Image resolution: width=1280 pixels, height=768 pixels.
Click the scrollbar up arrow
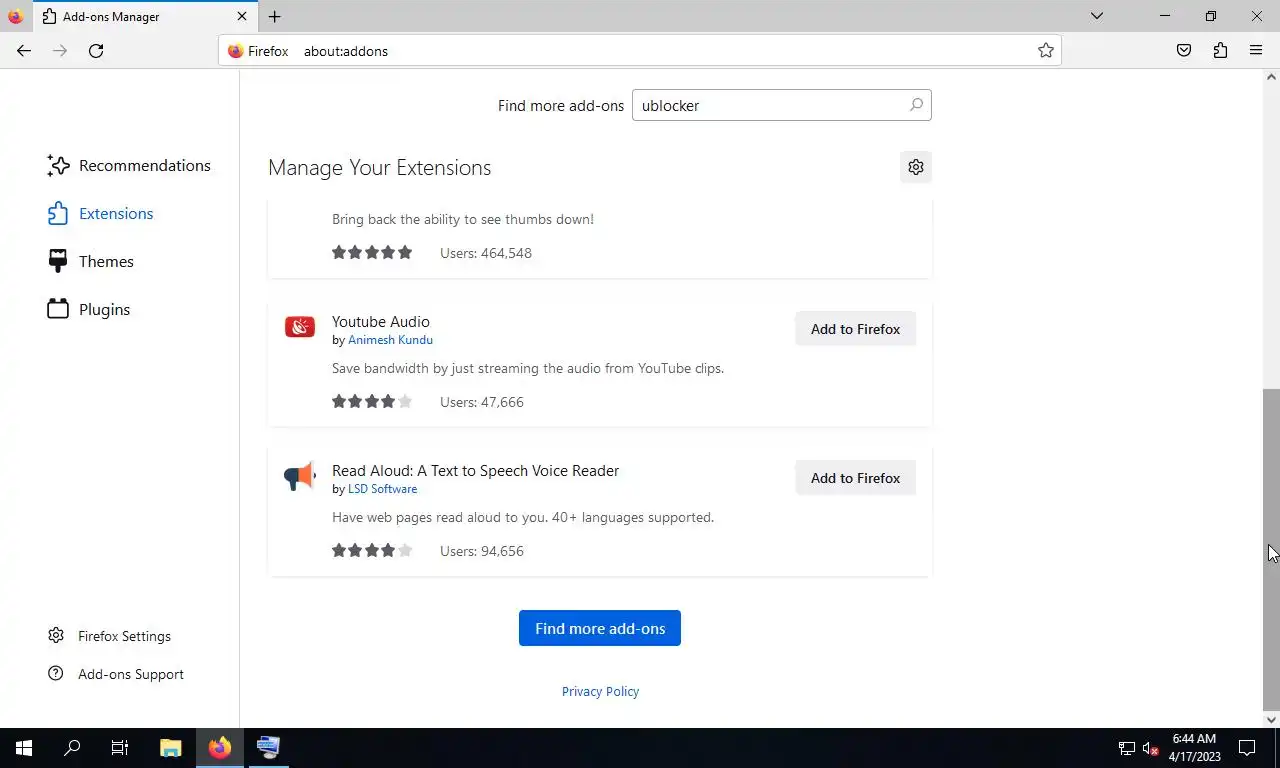(x=1271, y=77)
